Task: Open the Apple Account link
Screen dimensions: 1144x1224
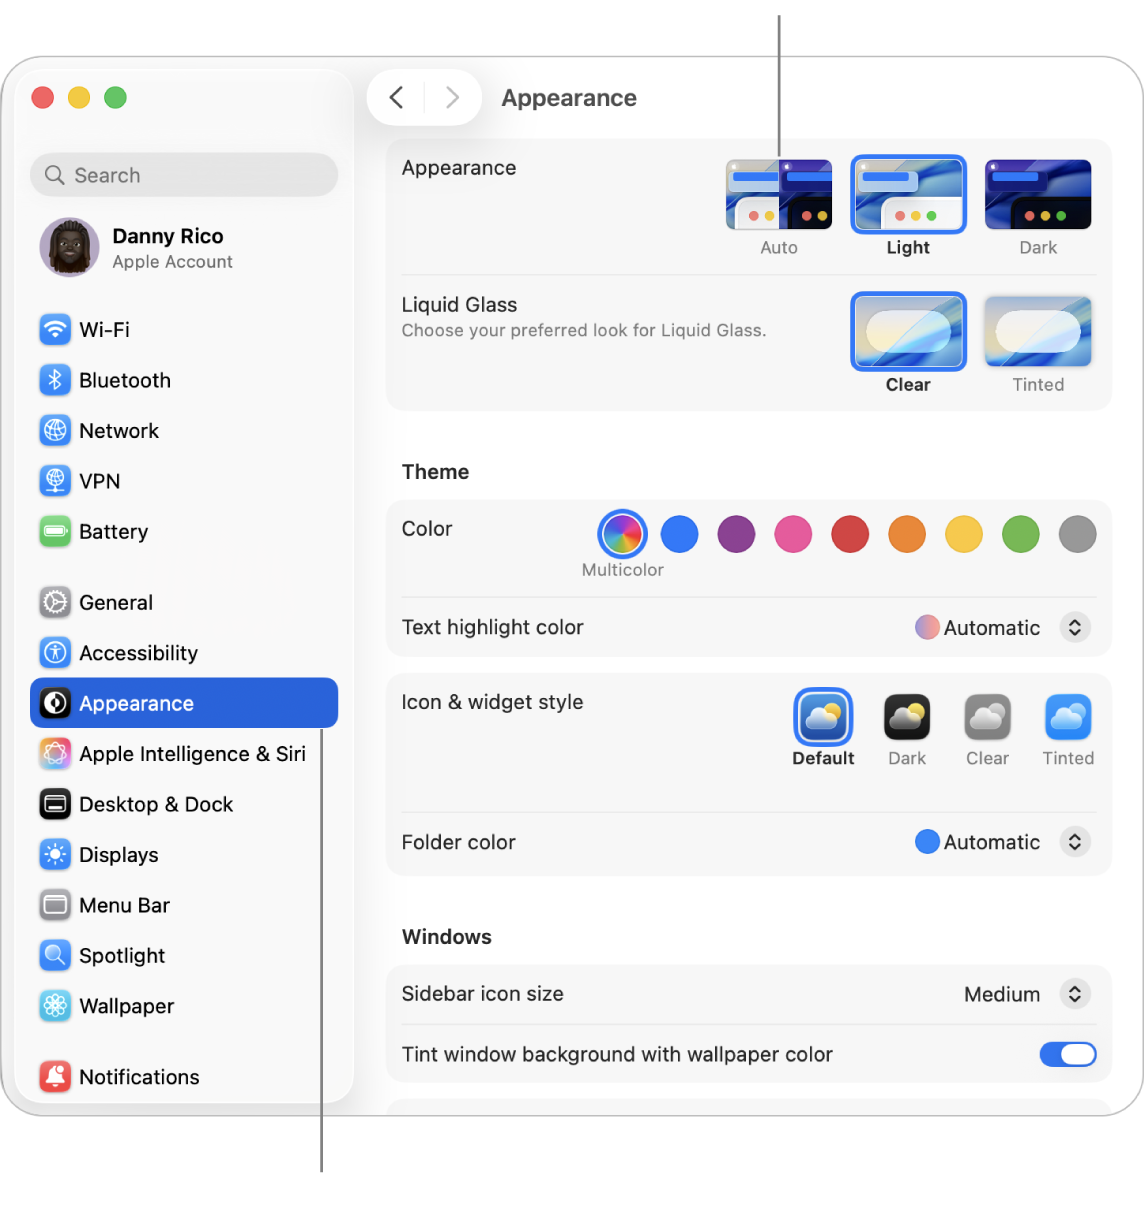Action: (172, 261)
